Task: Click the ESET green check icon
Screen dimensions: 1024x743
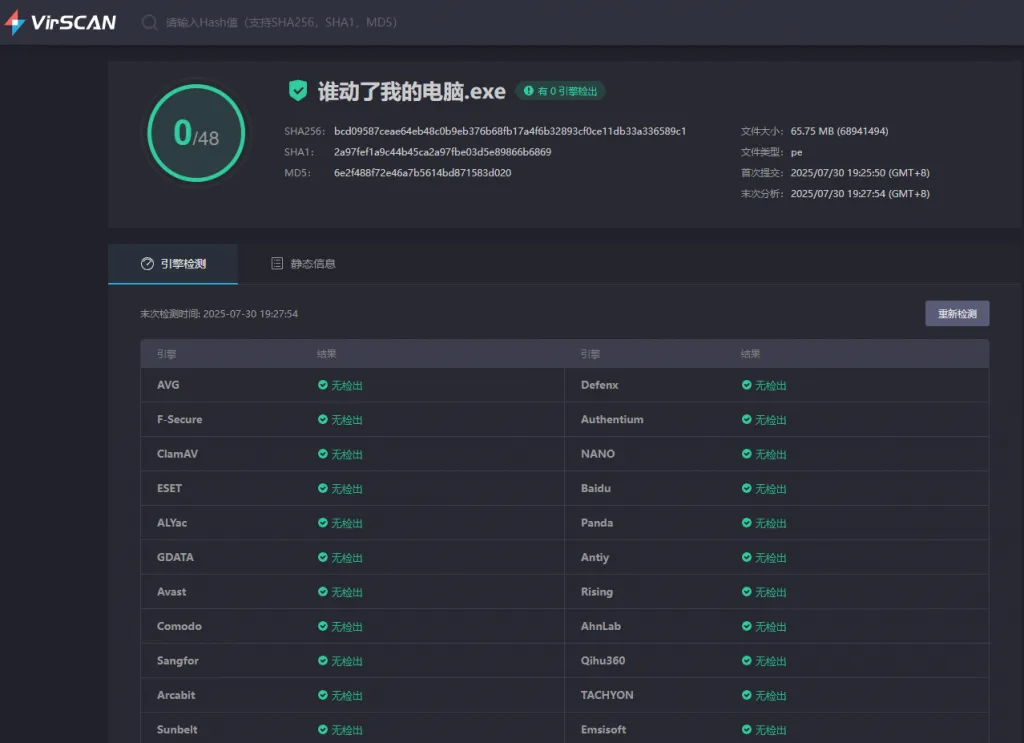Action: pyautogui.click(x=323, y=488)
